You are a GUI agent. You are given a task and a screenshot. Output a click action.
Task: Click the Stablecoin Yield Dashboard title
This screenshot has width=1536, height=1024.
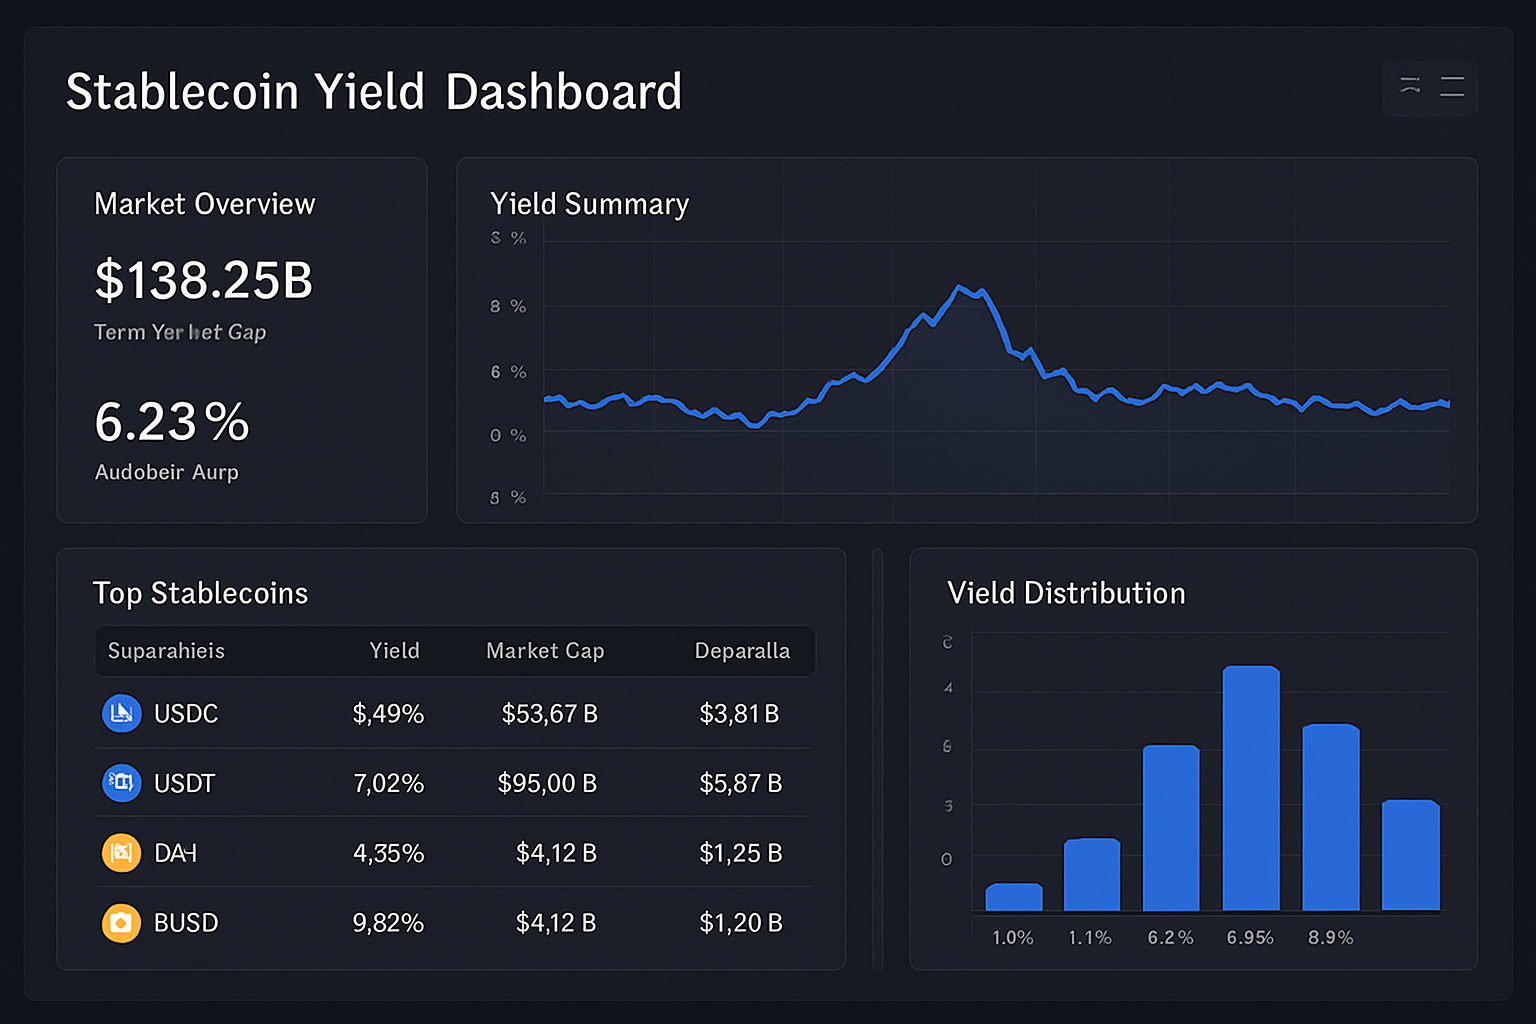click(x=374, y=91)
